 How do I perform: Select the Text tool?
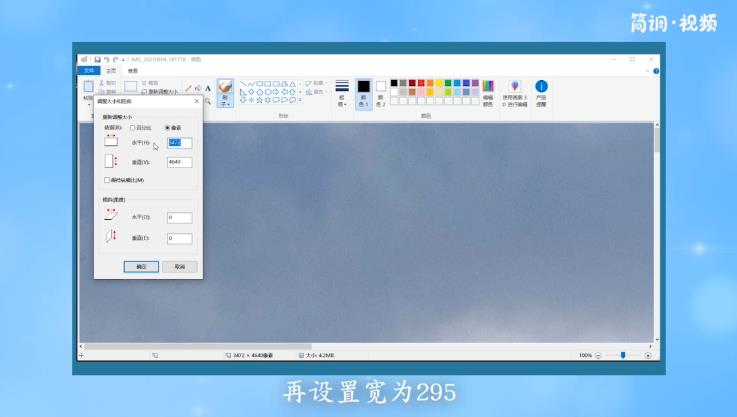point(208,88)
